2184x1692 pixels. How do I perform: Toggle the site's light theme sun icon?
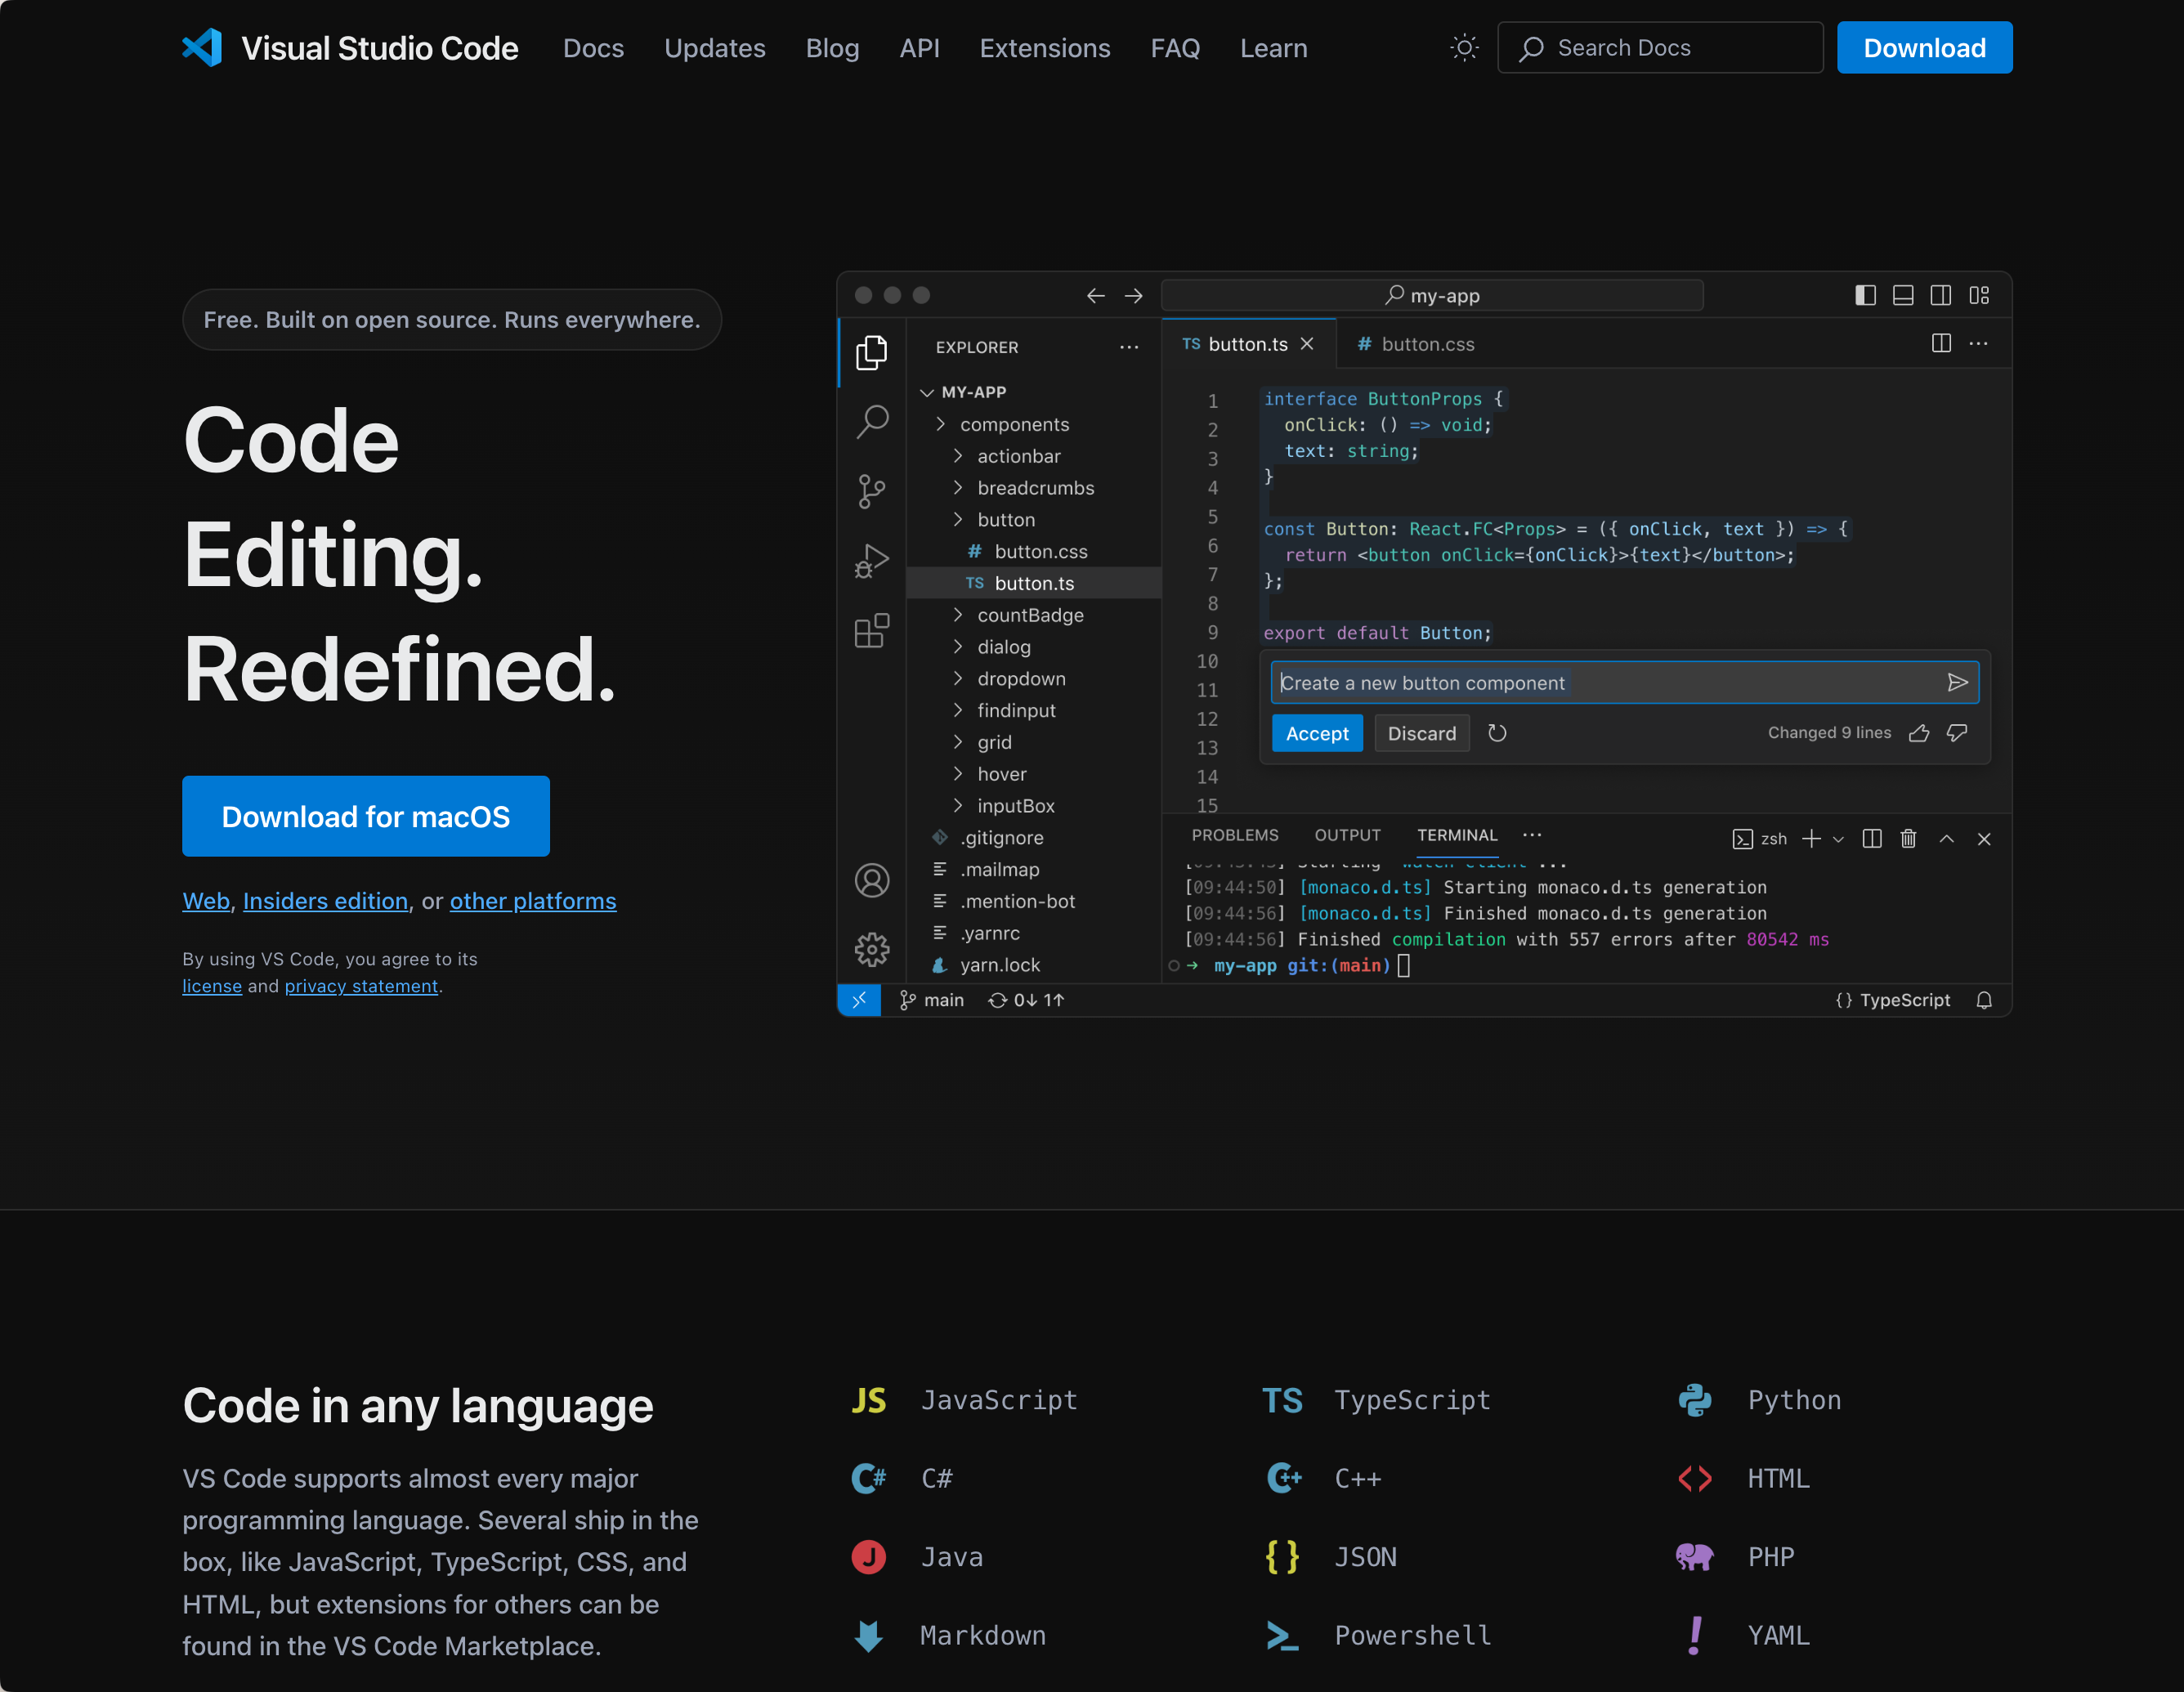point(1464,47)
